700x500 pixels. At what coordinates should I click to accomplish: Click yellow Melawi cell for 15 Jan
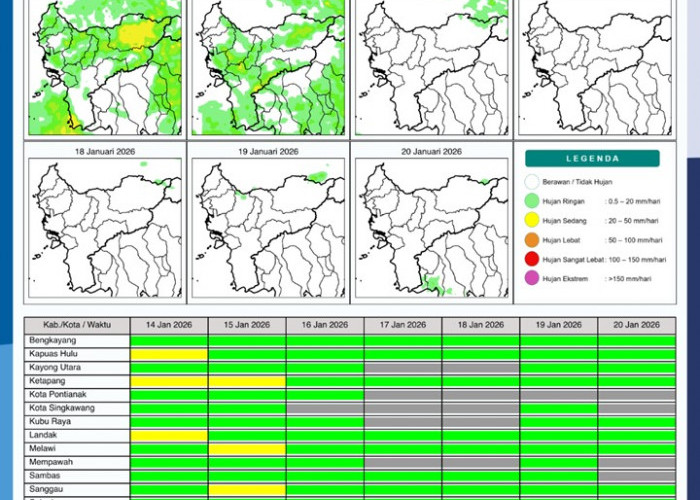tap(247, 450)
